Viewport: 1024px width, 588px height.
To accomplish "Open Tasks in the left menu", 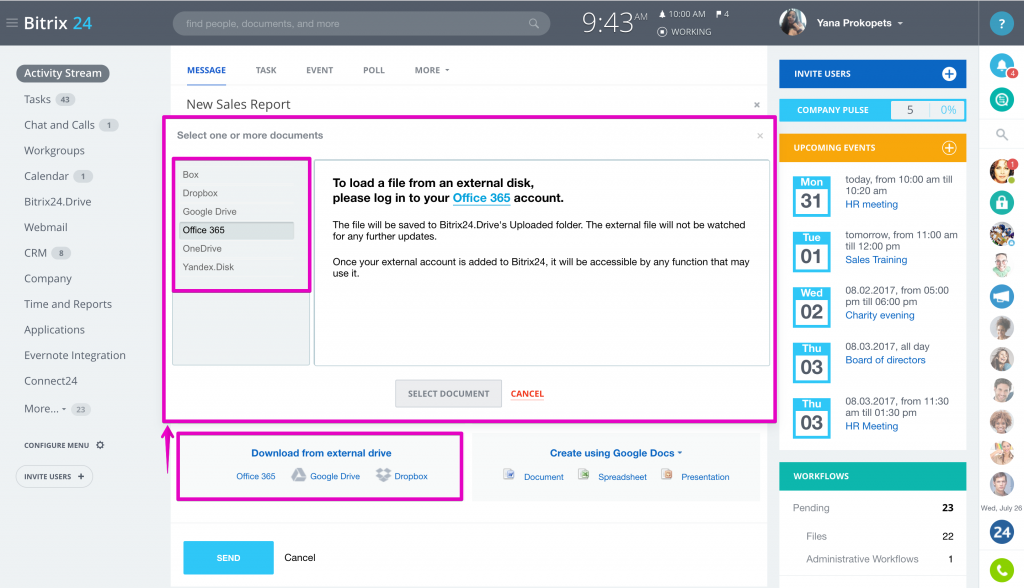I will tap(37, 99).
